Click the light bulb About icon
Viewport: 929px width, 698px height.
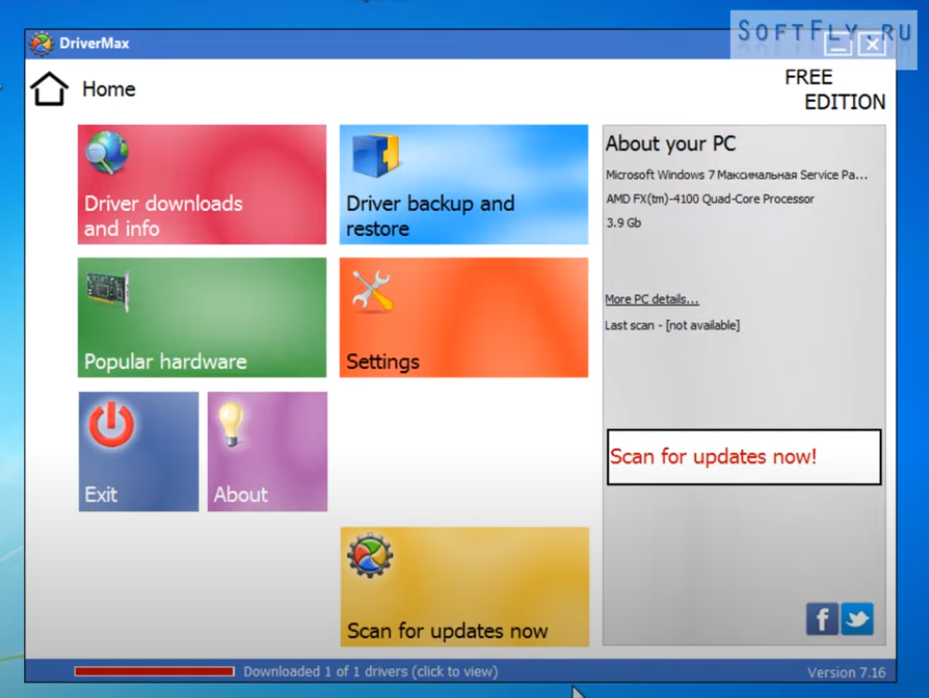231,424
